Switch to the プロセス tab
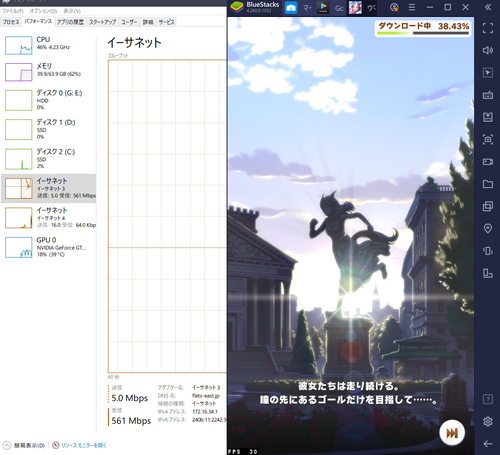 point(11,22)
